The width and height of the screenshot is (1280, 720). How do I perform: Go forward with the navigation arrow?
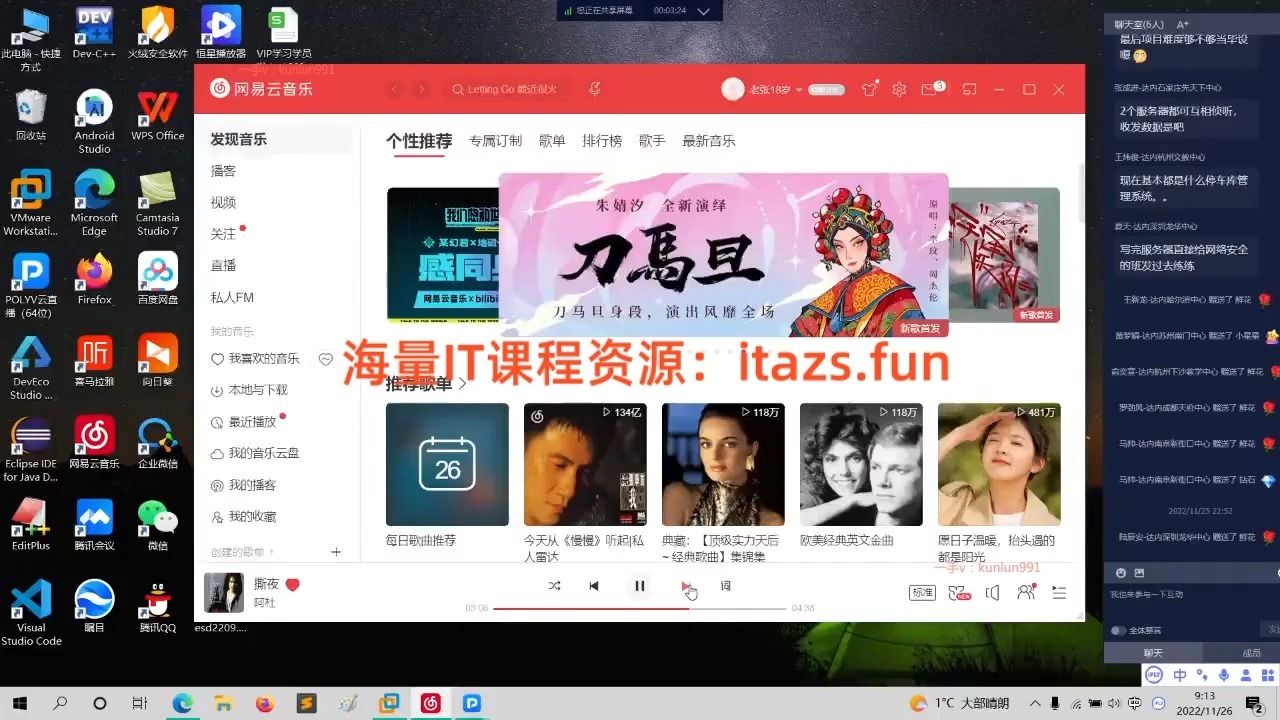[422, 90]
